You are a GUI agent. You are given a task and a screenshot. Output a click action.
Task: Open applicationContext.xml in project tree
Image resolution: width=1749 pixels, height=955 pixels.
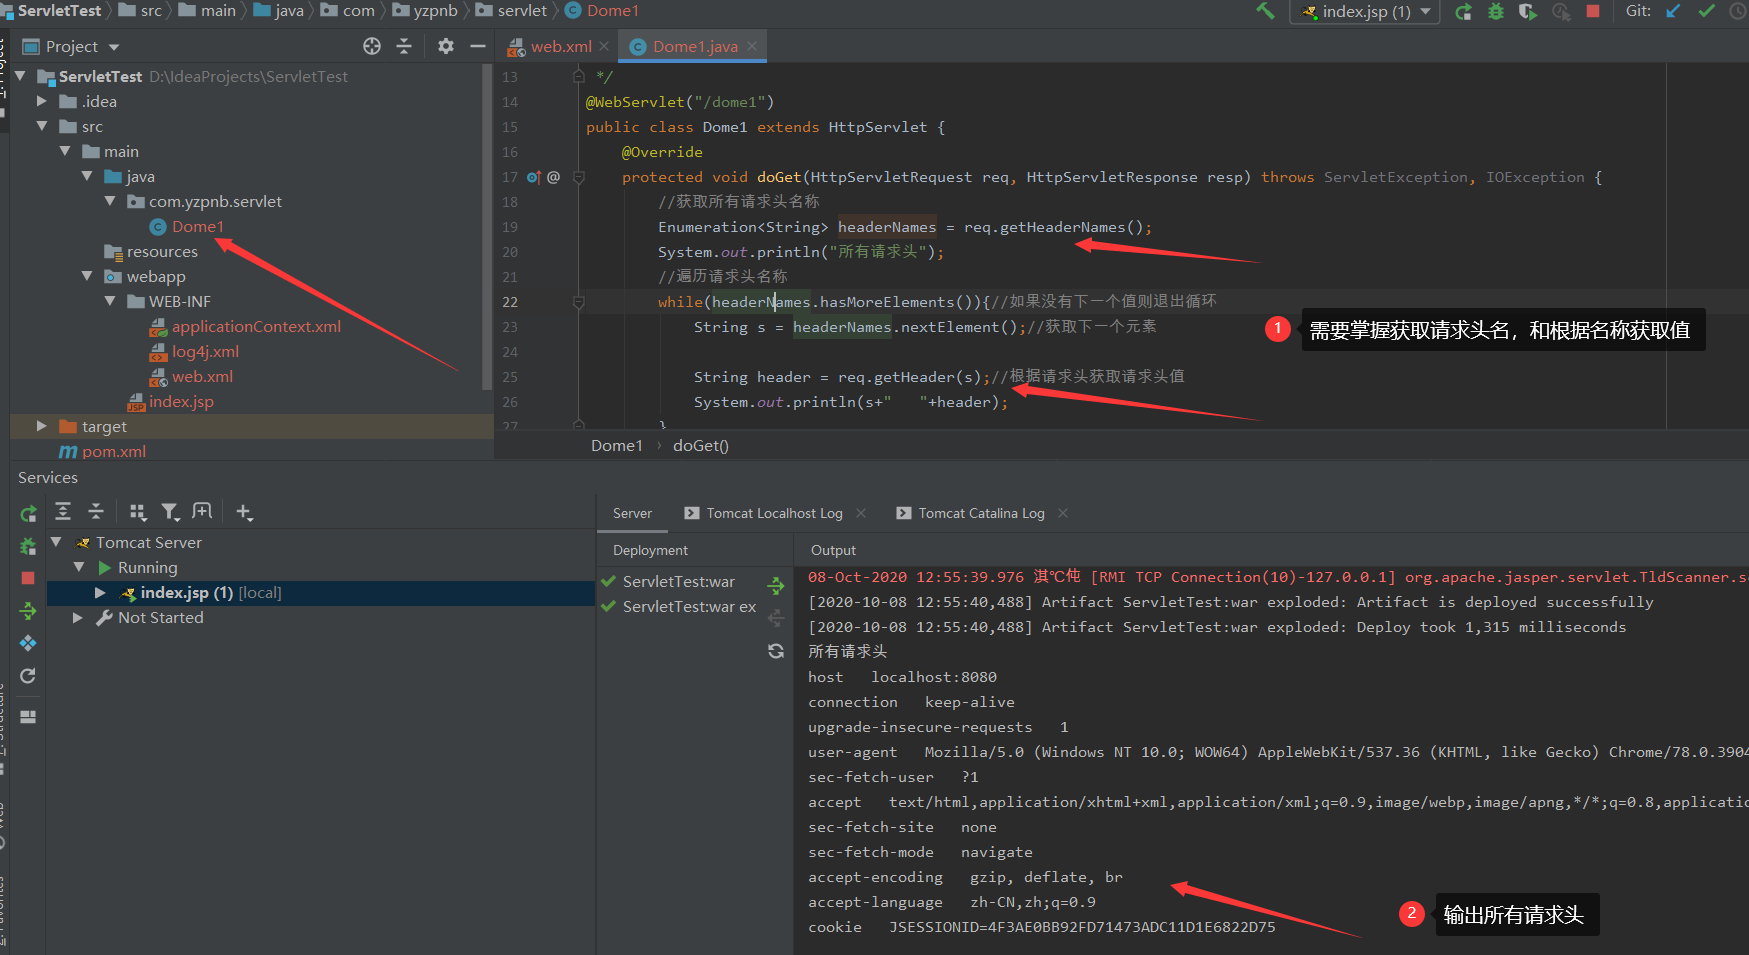[x=256, y=327]
